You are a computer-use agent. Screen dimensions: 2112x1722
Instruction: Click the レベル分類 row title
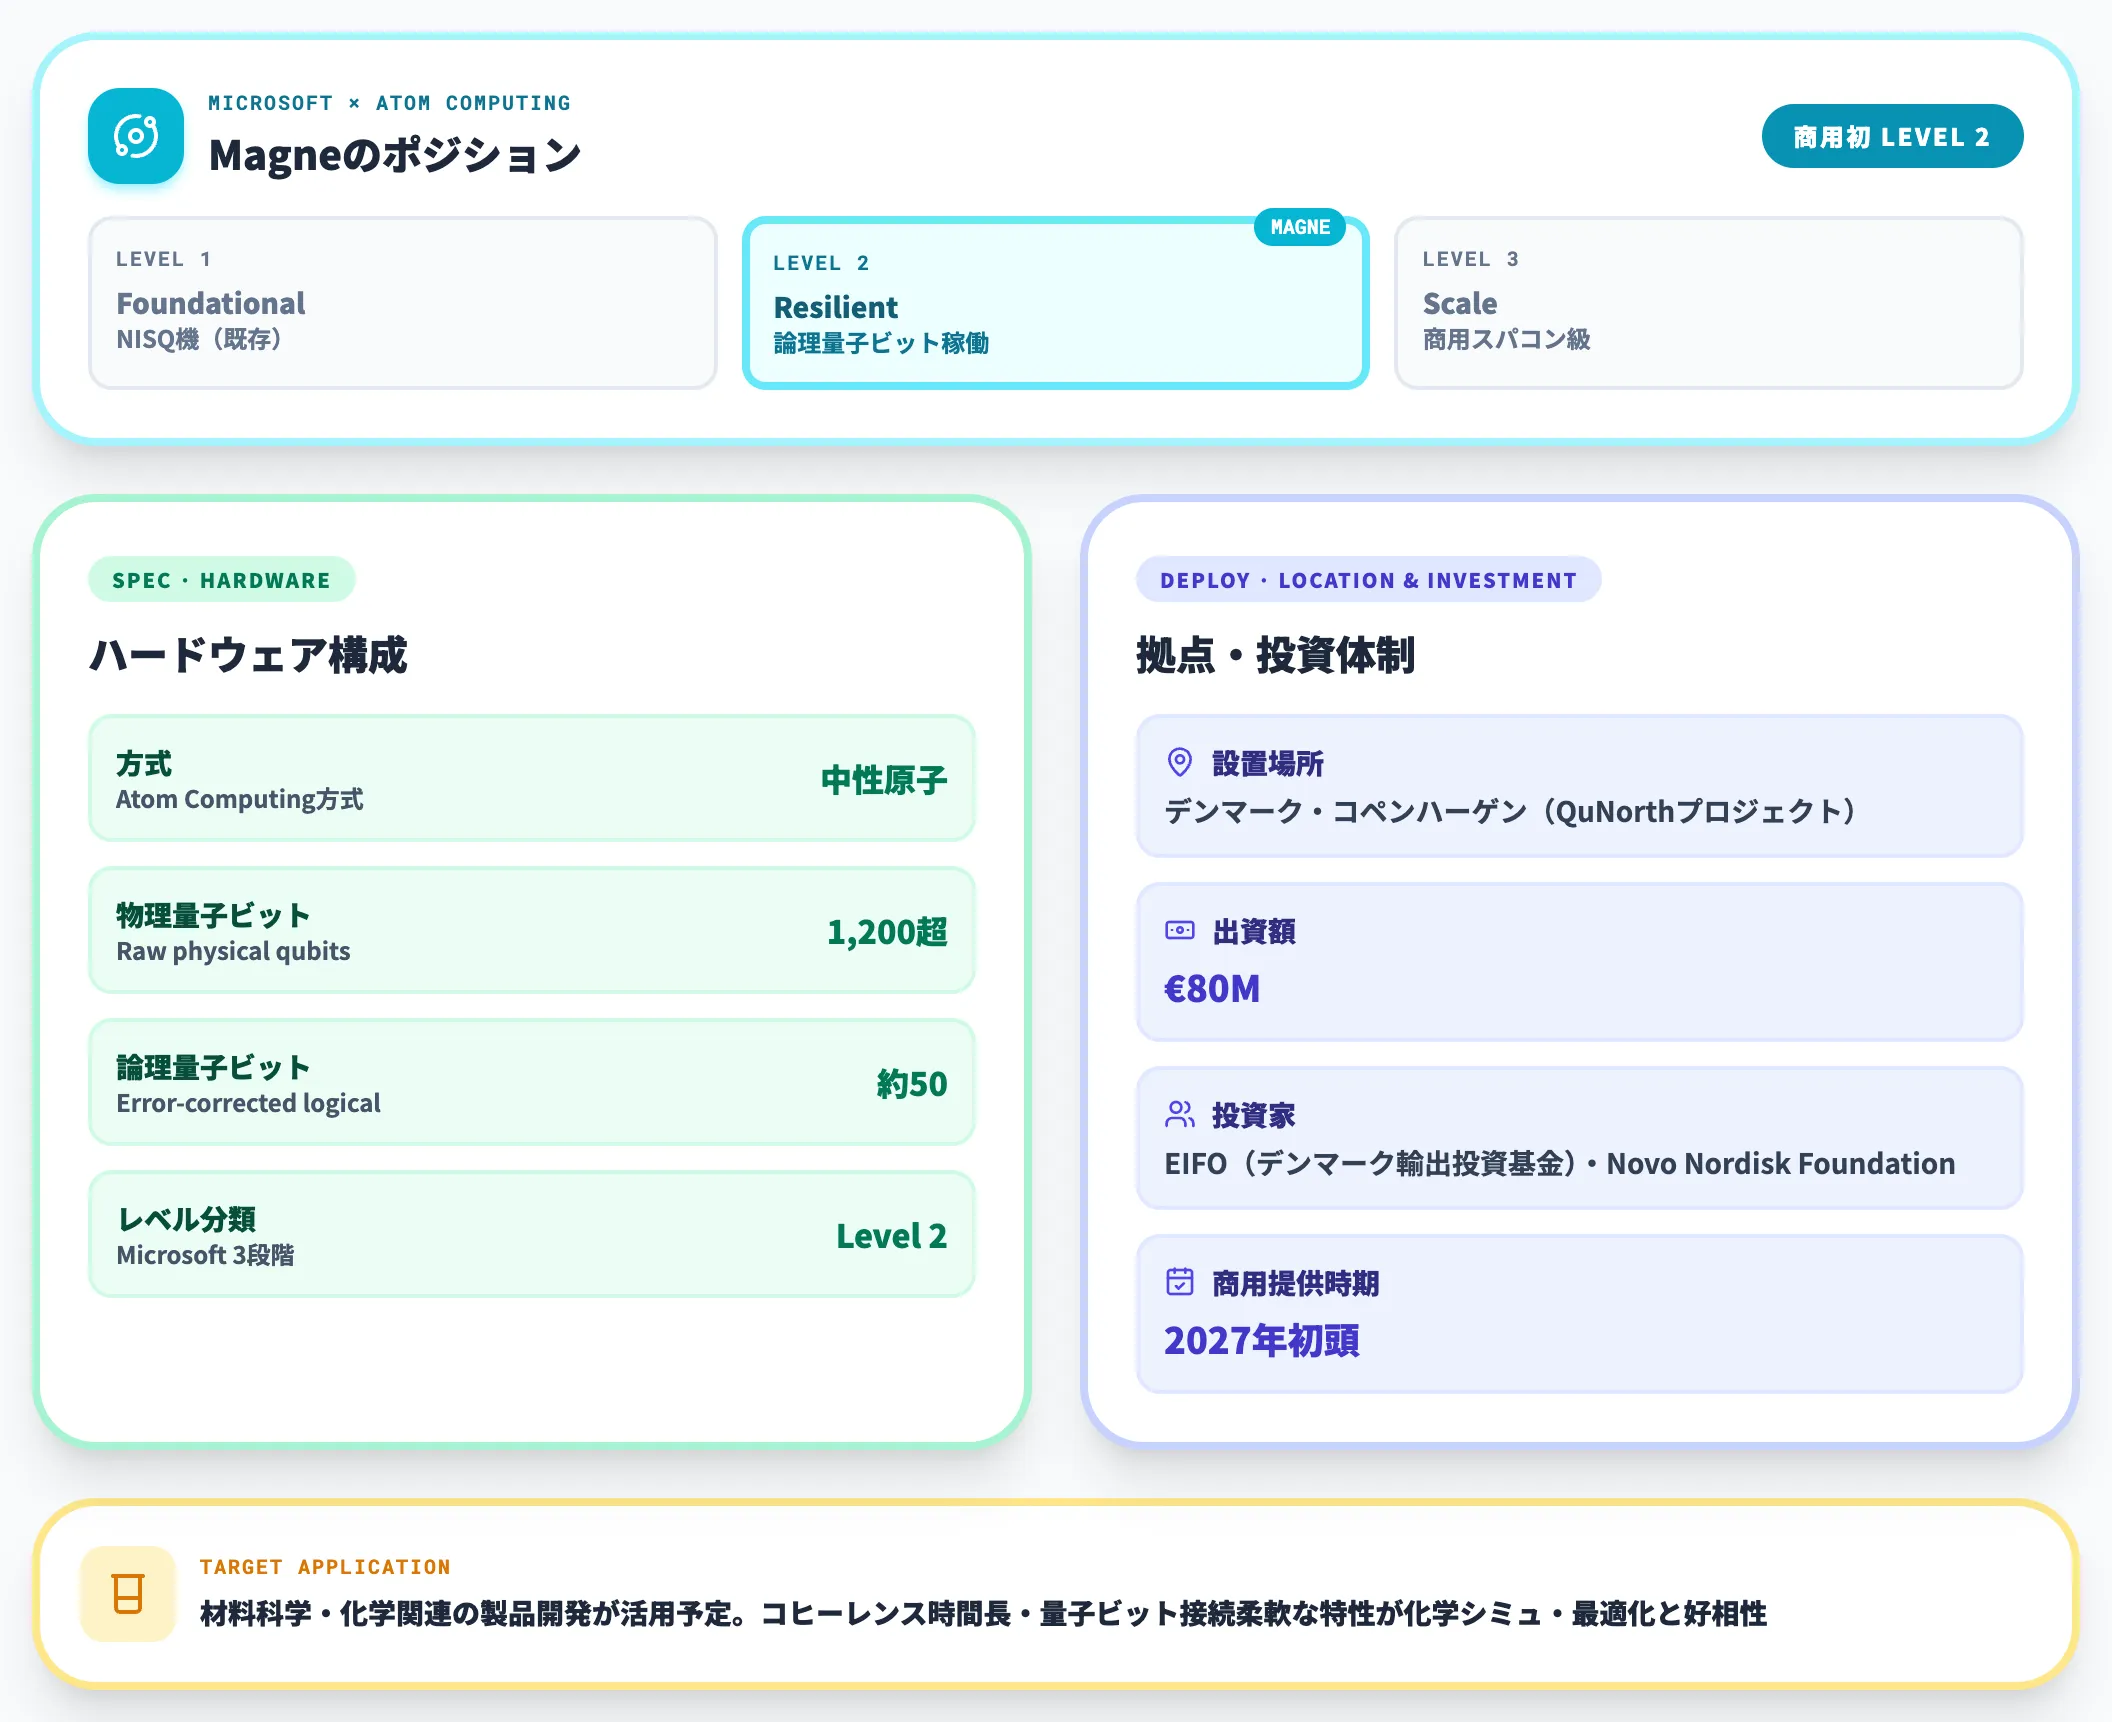186,1219
